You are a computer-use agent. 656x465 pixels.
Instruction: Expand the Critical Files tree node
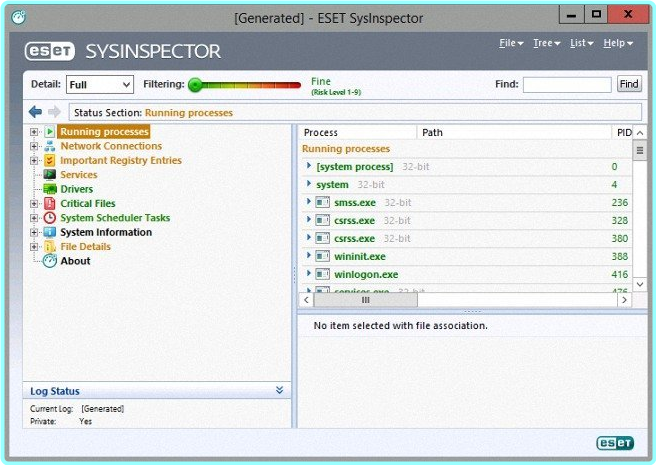point(34,204)
